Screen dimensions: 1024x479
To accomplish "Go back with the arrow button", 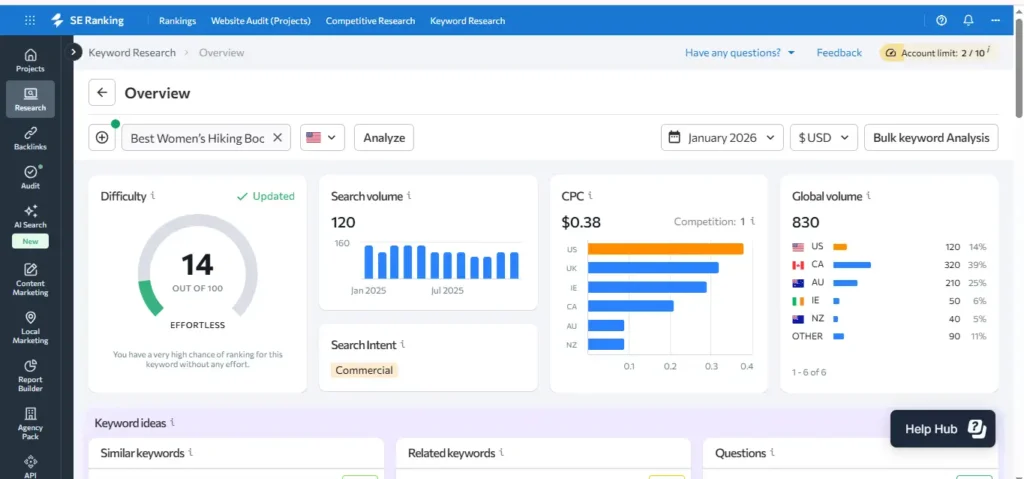I will 102,93.
